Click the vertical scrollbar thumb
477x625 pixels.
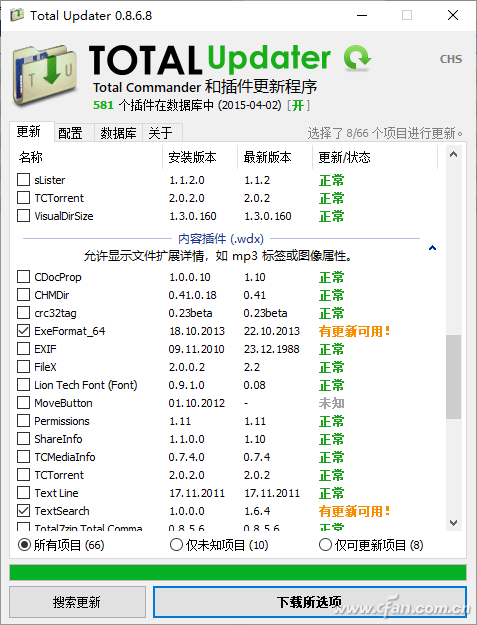(x=453, y=377)
